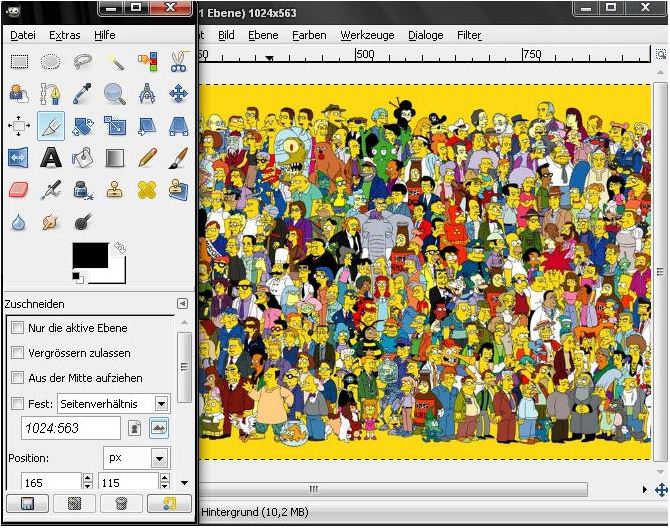Image resolution: width=670 pixels, height=528 pixels.
Task: Reset colors to black and white
Action: point(78,278)
